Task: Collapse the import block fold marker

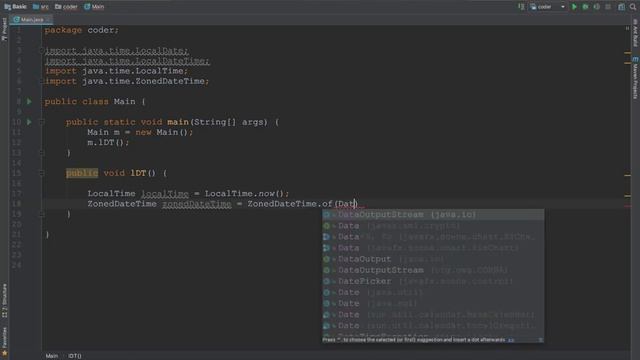Action: click(x=42, y=51)
